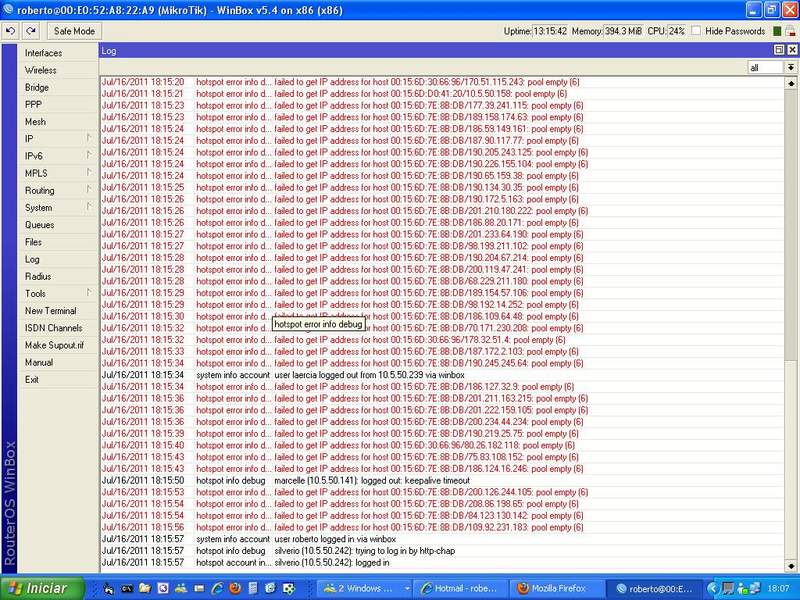Viewport: 800px width, 600px height.
Task: Open the Mesh menu item
Action: [57, 122]
